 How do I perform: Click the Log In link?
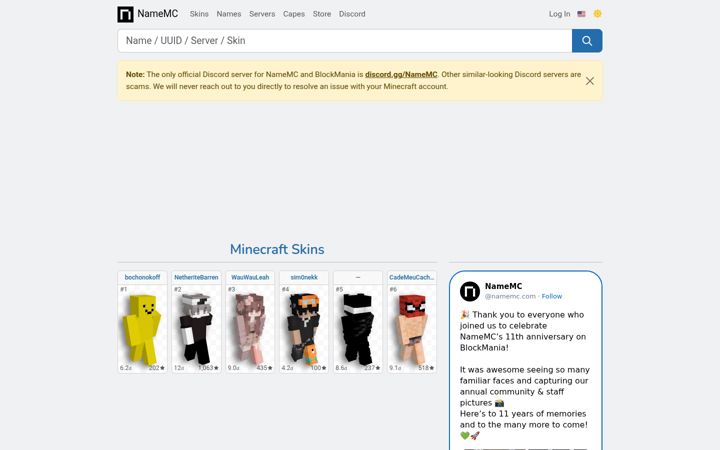[x=559, y=14]
